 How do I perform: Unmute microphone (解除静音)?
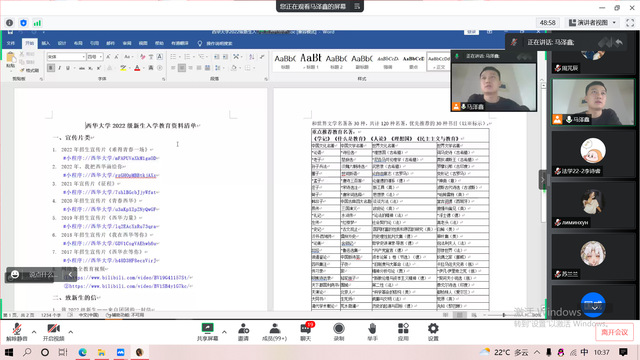point(17,332)
